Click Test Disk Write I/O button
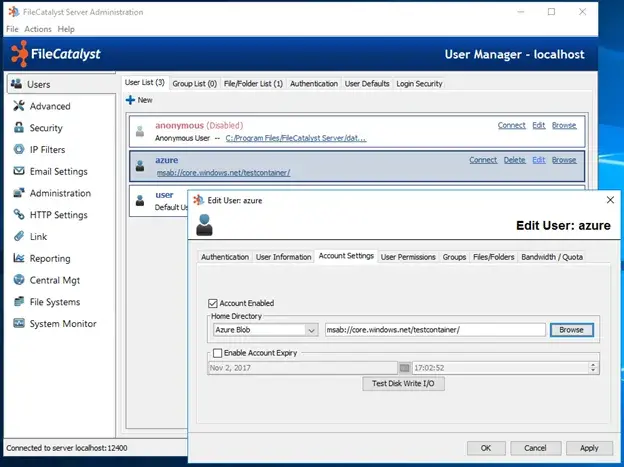 (x=403, y=383)
